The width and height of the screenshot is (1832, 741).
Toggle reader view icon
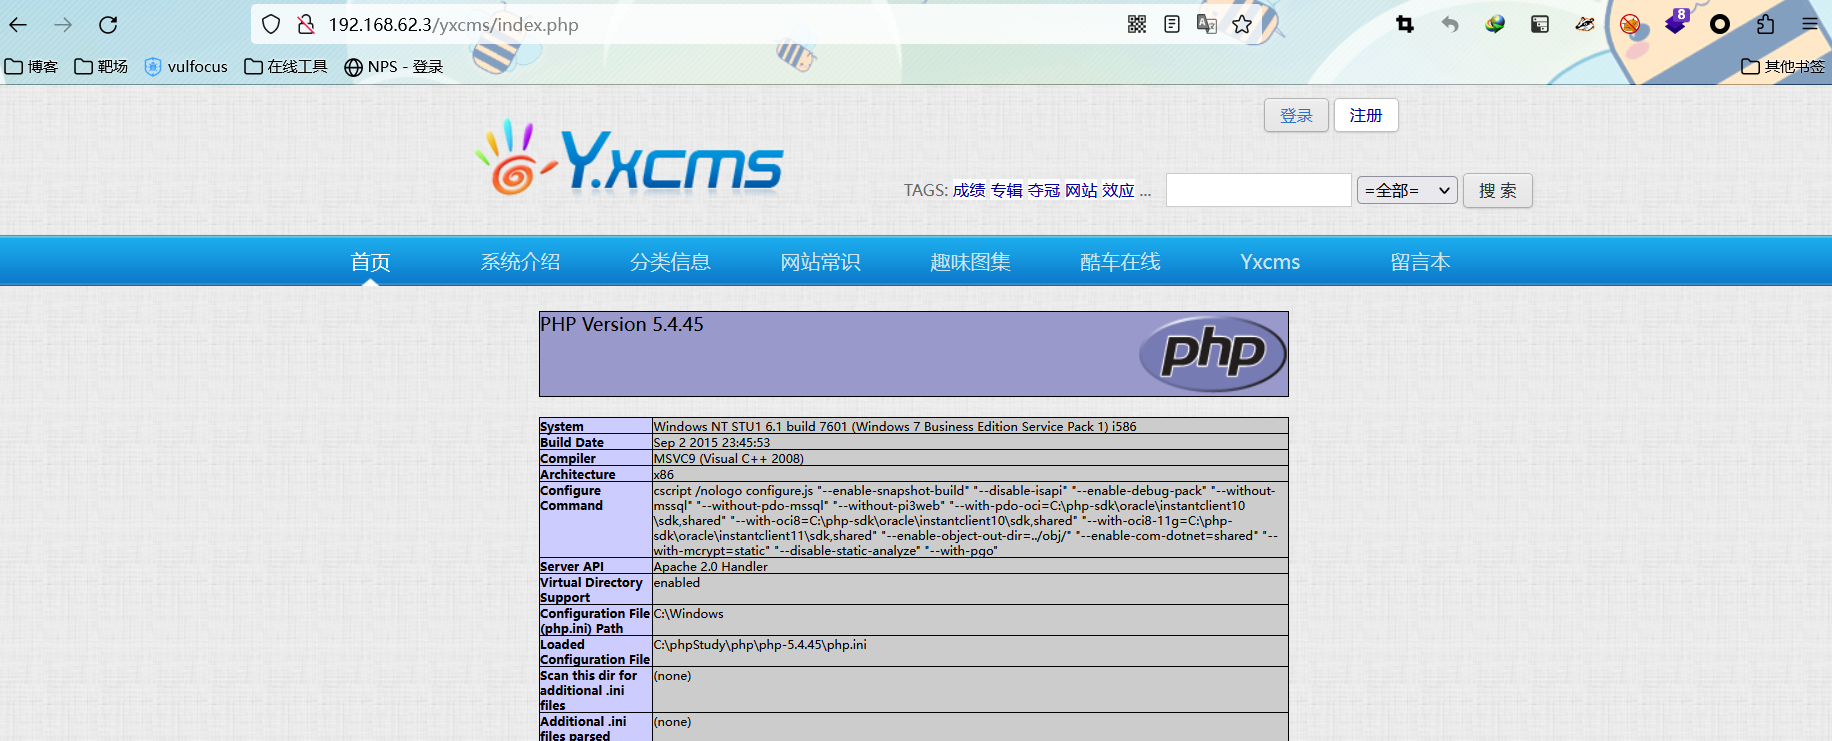point(1172,25)
